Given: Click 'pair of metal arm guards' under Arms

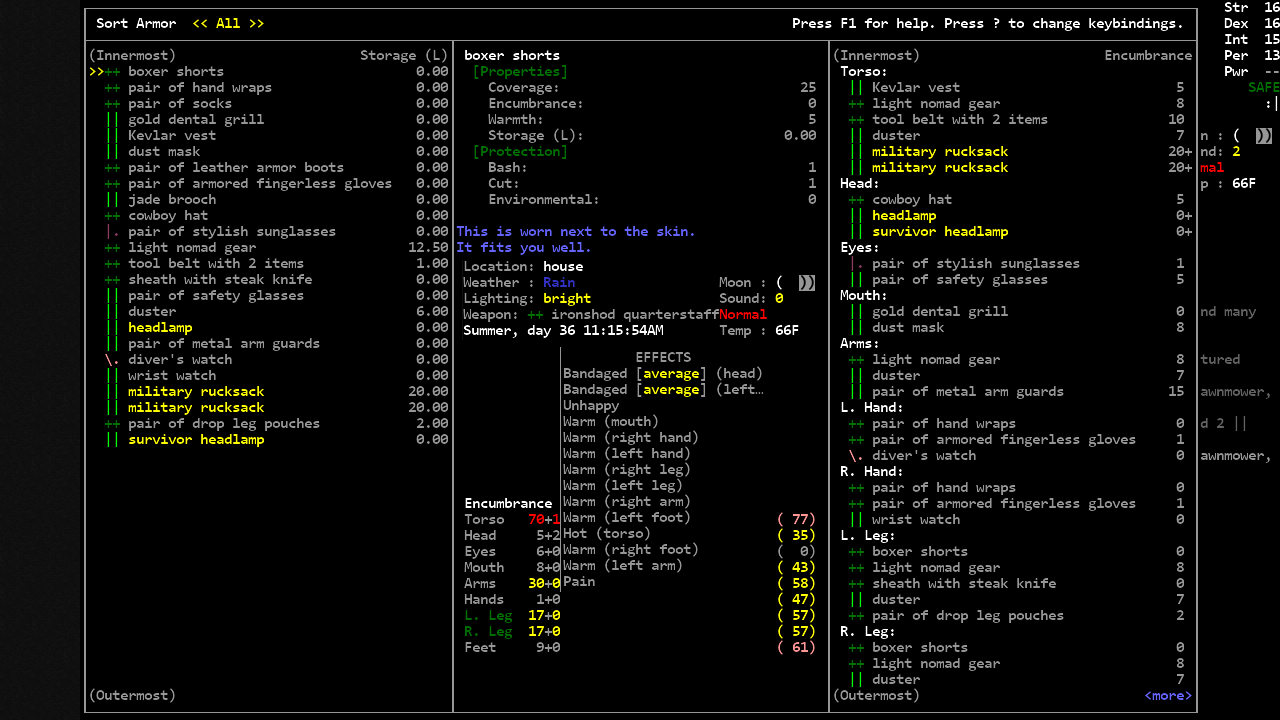Looking at the screenshot, I should pos(968,391).
